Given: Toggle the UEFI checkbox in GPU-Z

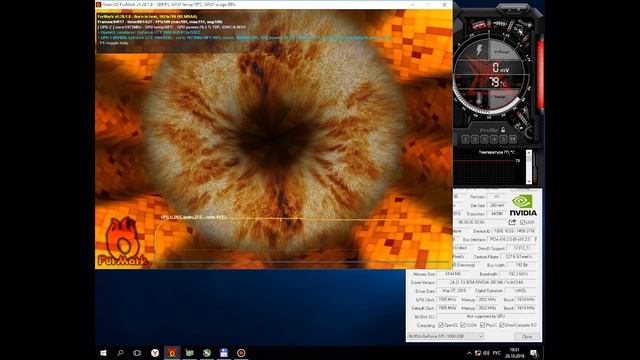Looking at the screenshot, I should click(522, 222).
